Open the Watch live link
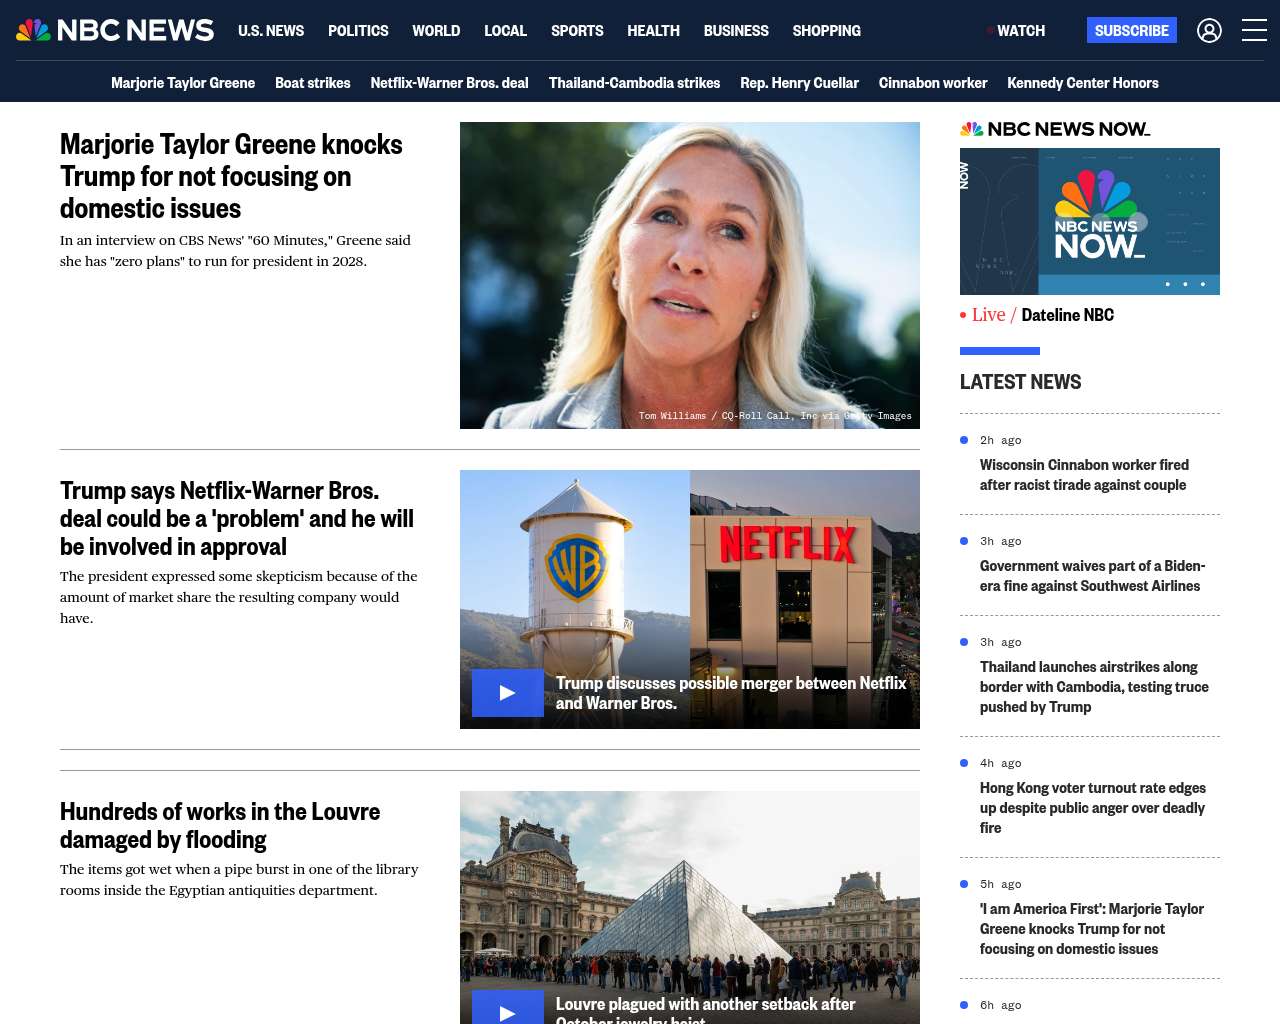 click(x=1018, y=31)
